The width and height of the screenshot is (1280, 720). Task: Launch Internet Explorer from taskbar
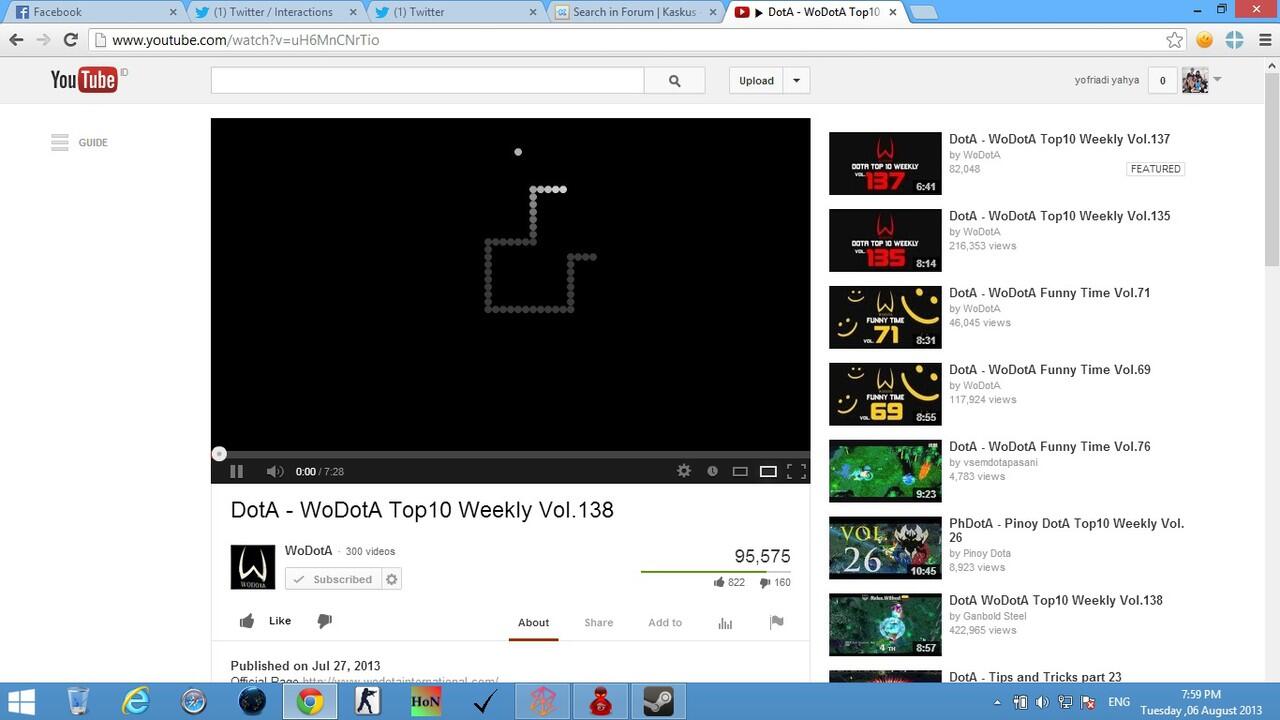point(135,701)
